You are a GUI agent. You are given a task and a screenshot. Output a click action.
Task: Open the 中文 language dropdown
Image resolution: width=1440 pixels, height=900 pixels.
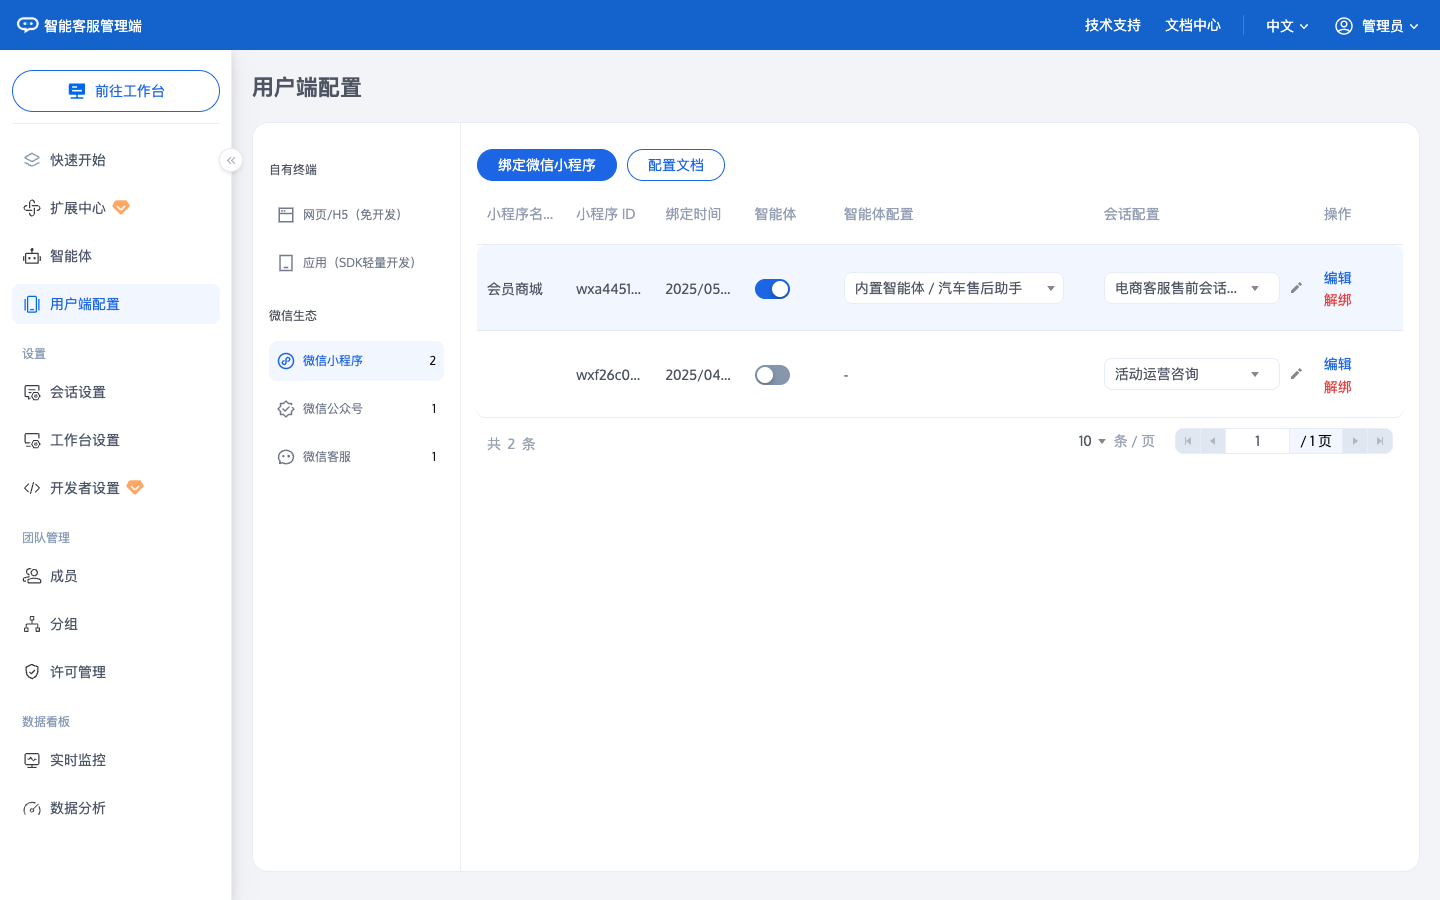point(1287,26)
